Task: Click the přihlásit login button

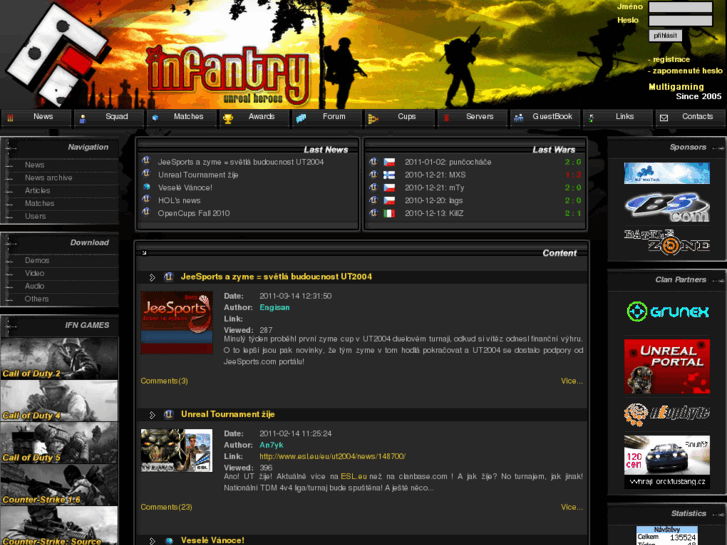Action: click(x=665, y=35)
